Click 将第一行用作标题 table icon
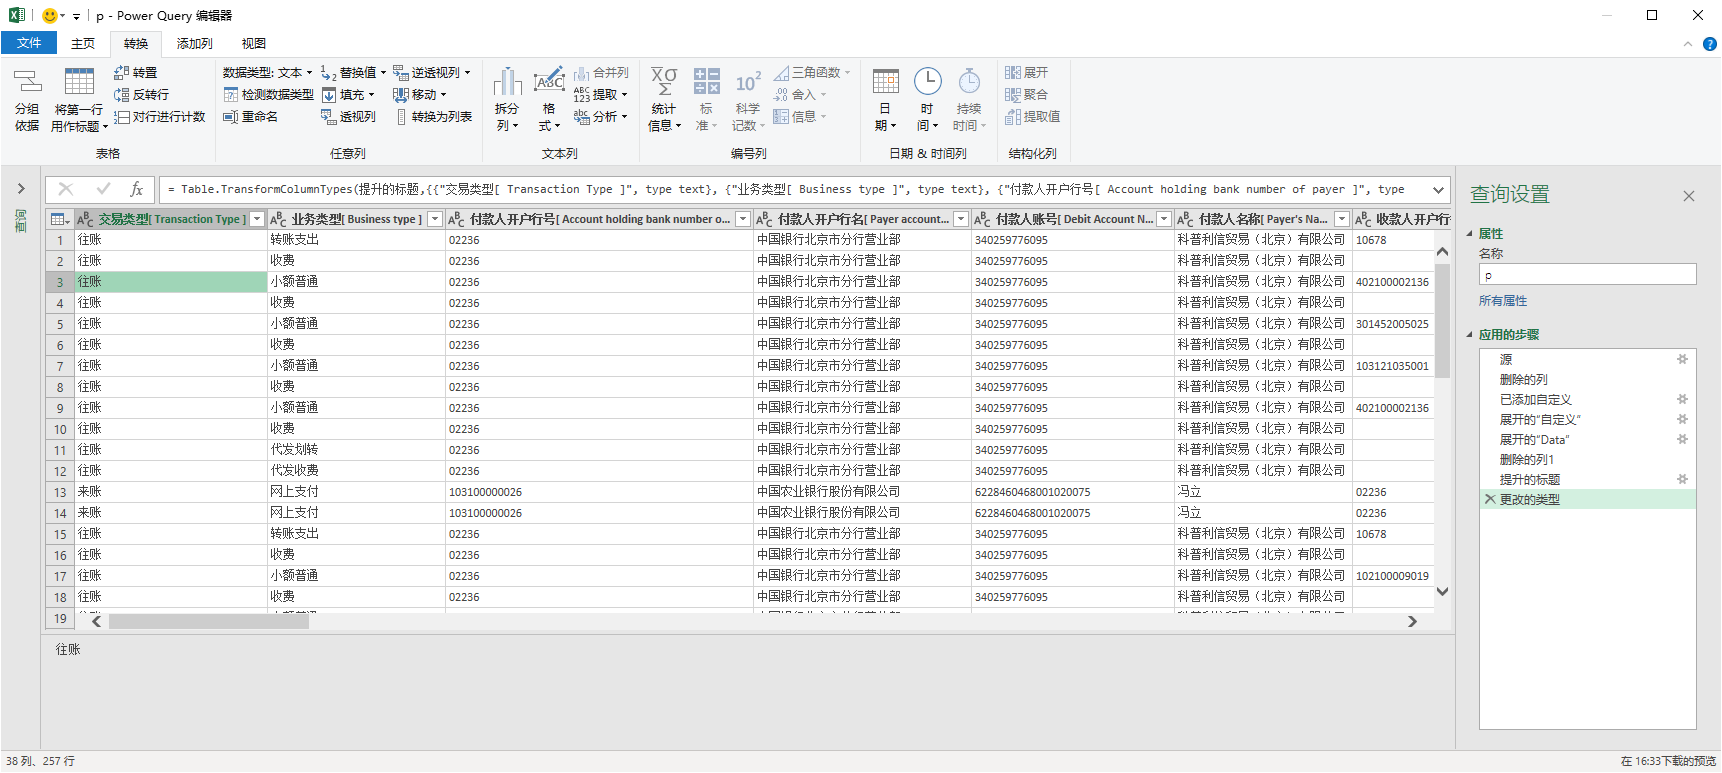This screenshot has height=773, width=1722. (79, 81)
